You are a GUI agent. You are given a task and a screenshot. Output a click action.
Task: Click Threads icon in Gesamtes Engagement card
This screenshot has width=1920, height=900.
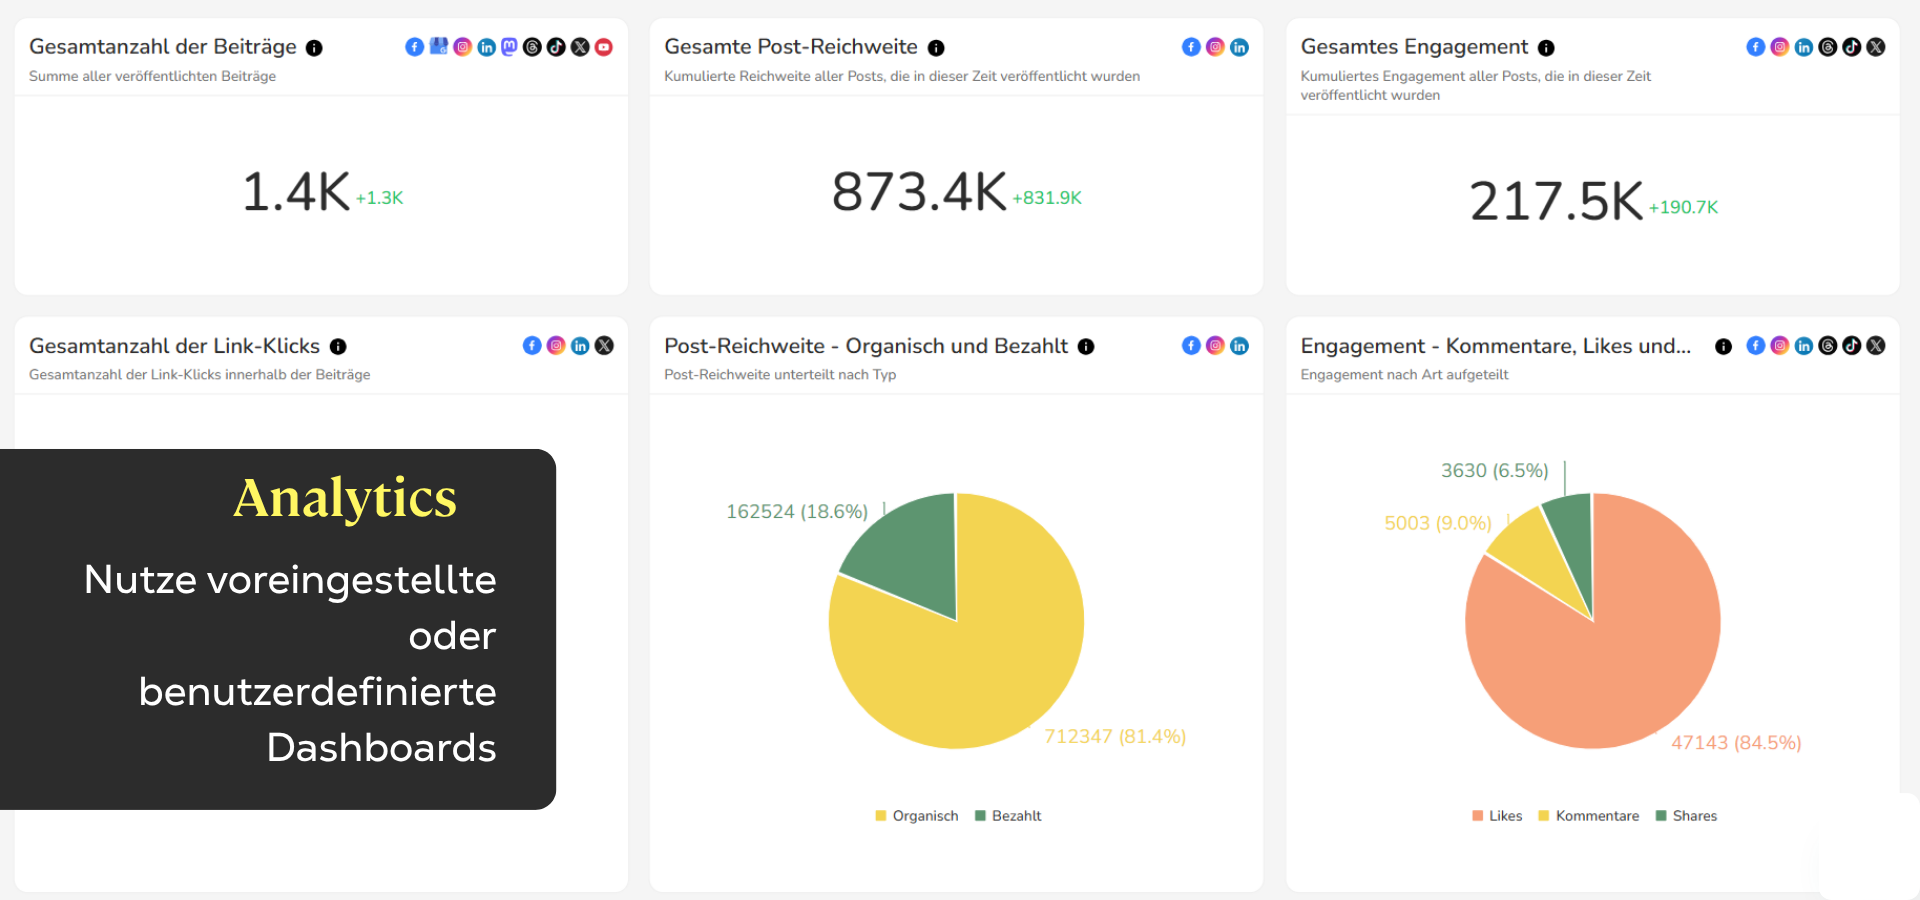(1828, 47)
